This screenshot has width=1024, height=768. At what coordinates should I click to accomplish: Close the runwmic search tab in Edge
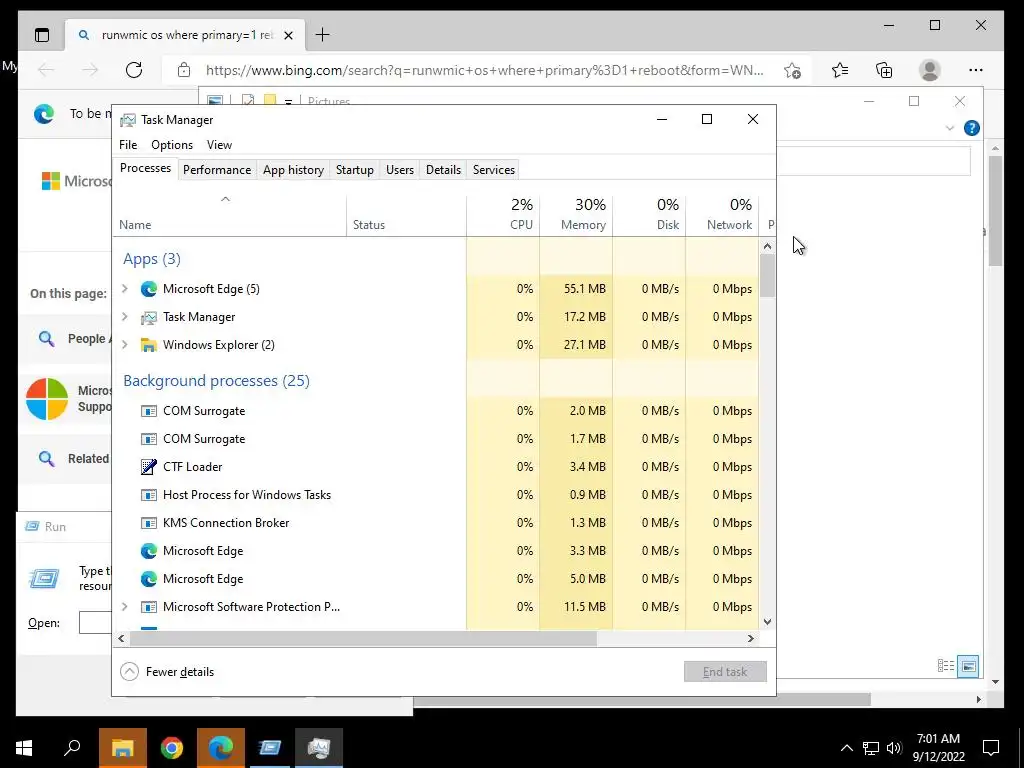289,35
